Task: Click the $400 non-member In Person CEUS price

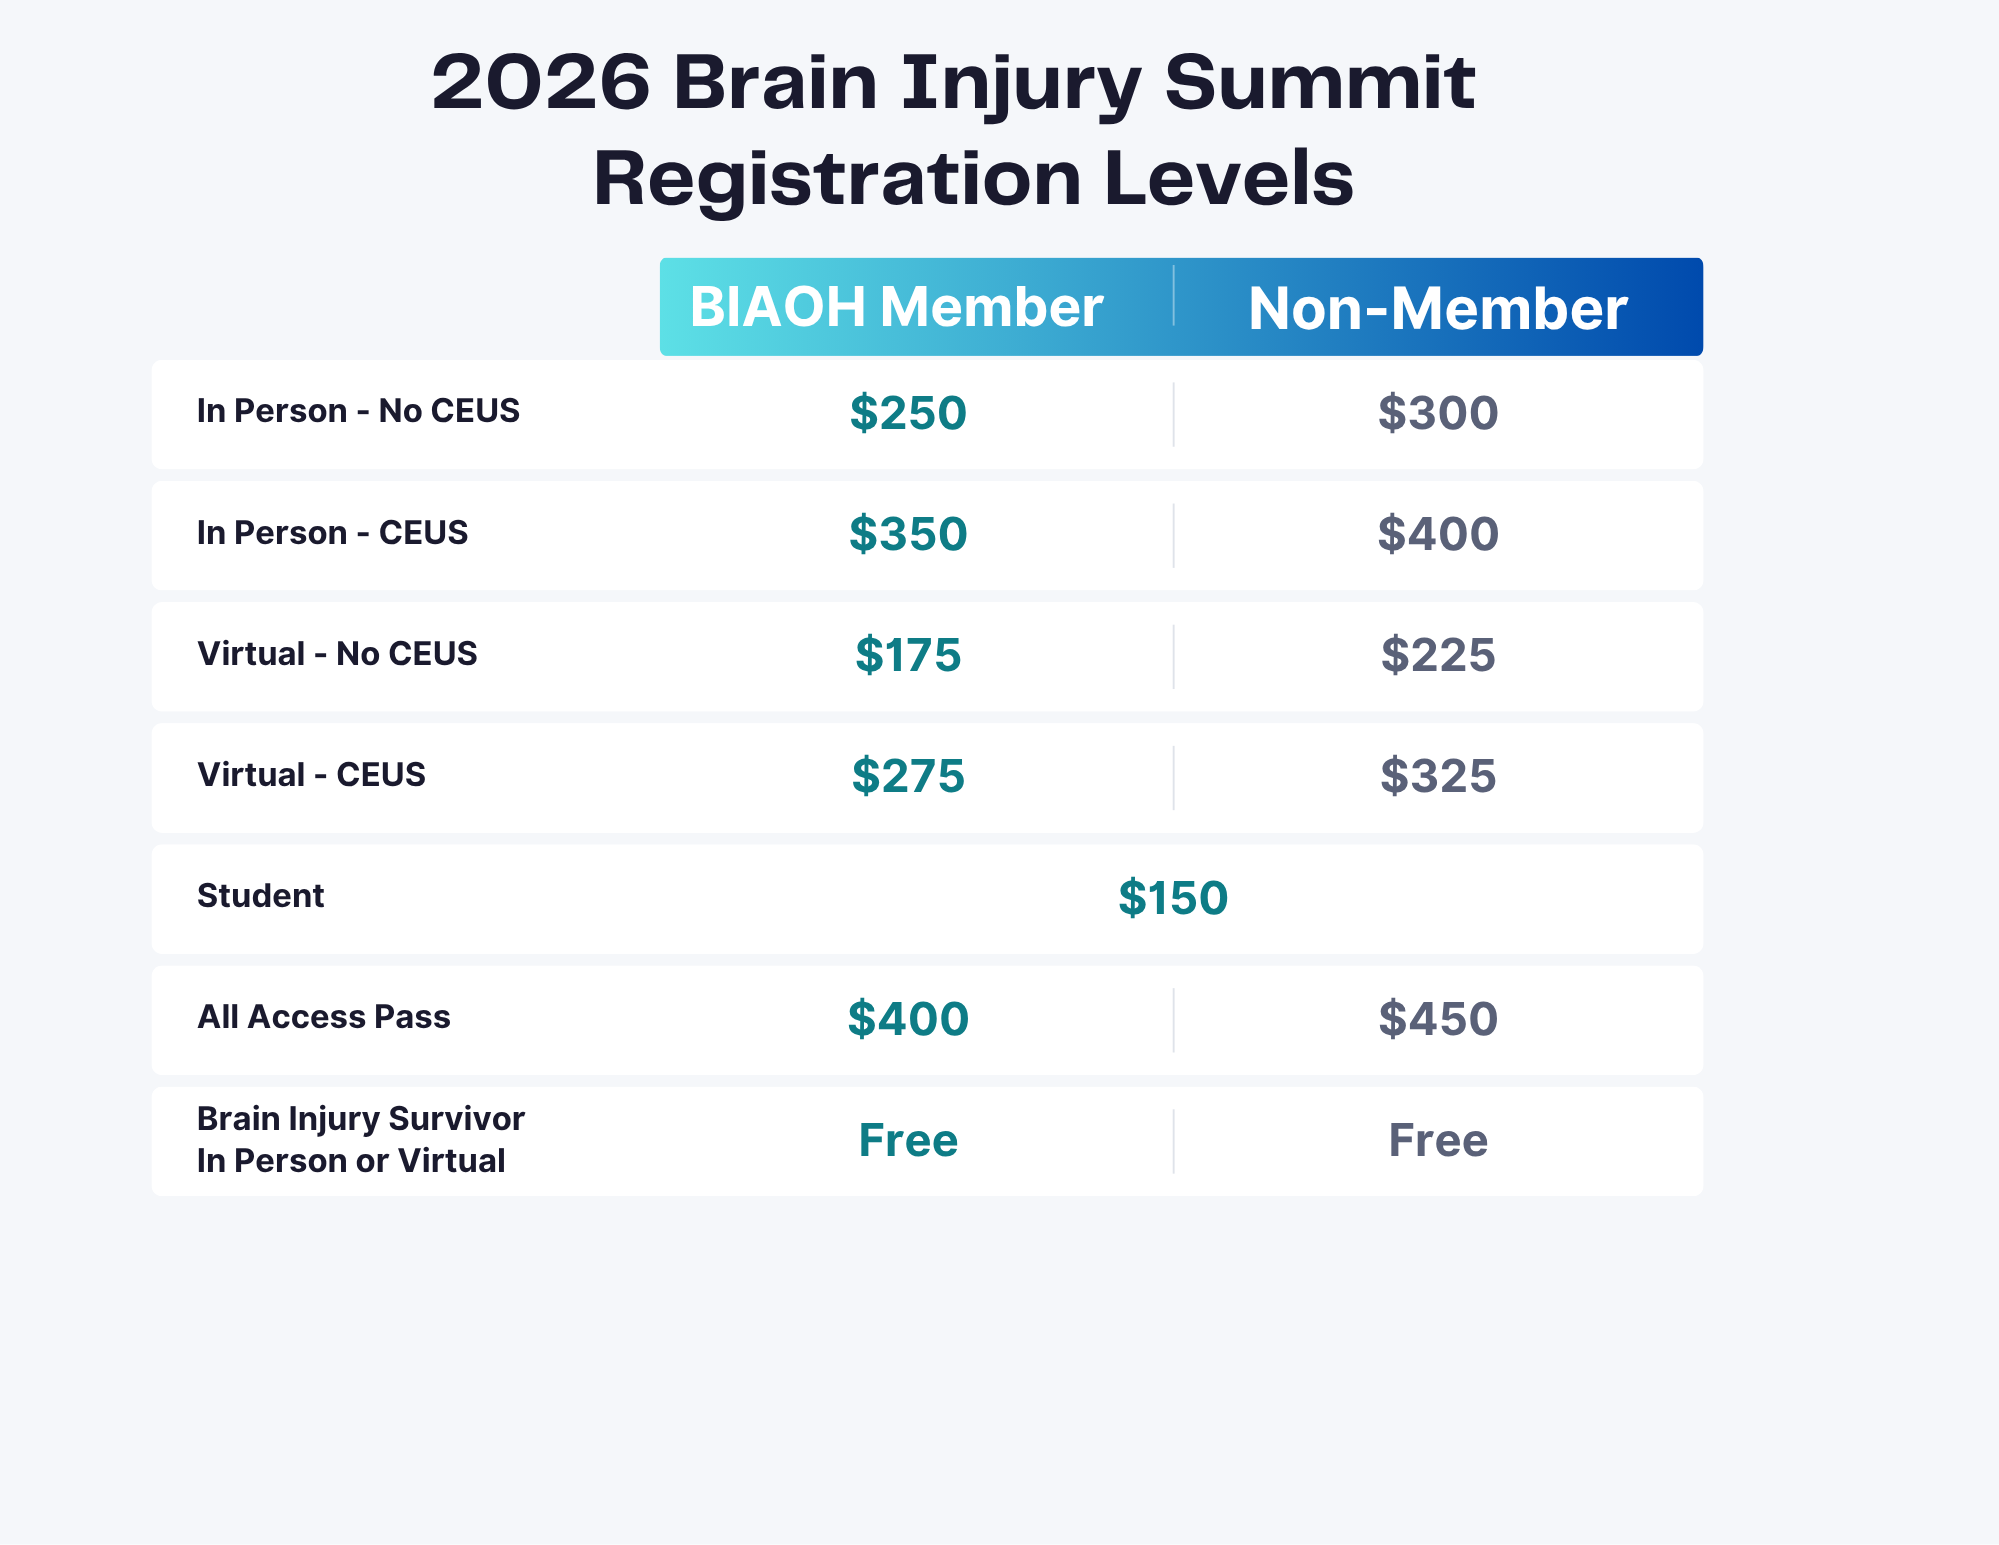Action: pyautogui.click(x=1438, y=534)
